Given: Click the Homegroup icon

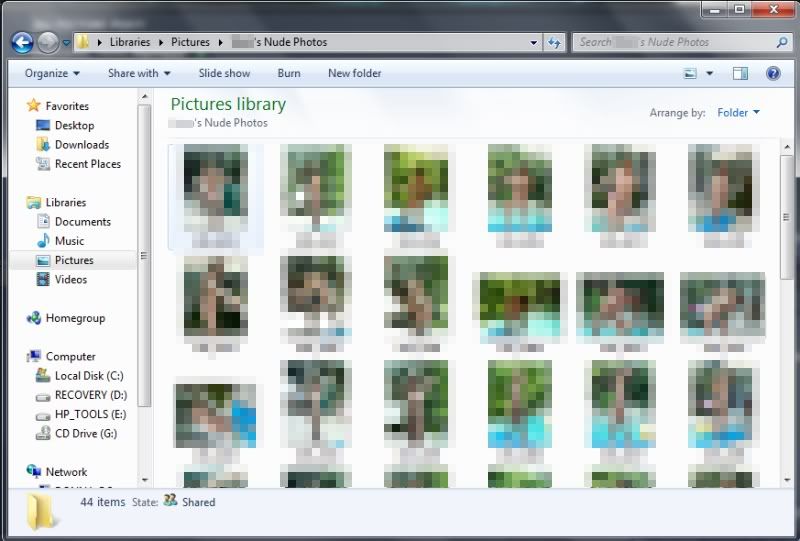Looking at the screenshot, I should click(x=34, y=318).
